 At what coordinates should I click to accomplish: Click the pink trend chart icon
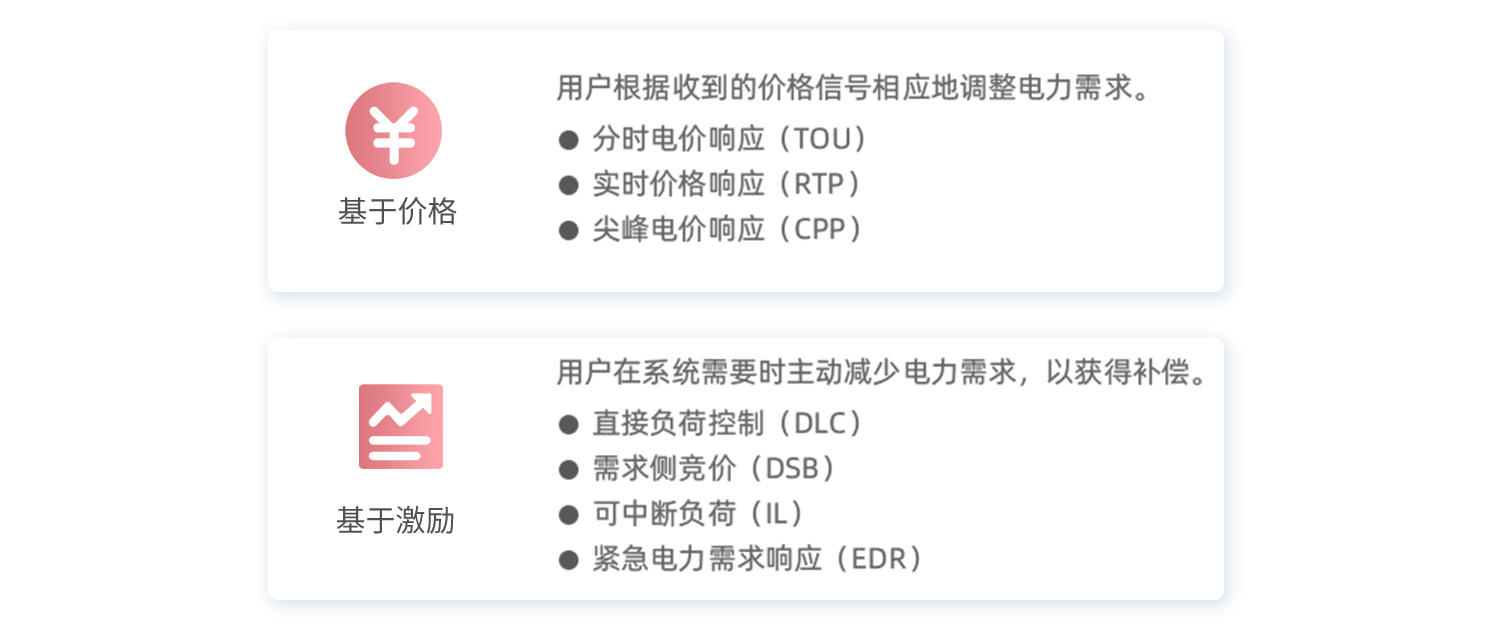[400, 426]
